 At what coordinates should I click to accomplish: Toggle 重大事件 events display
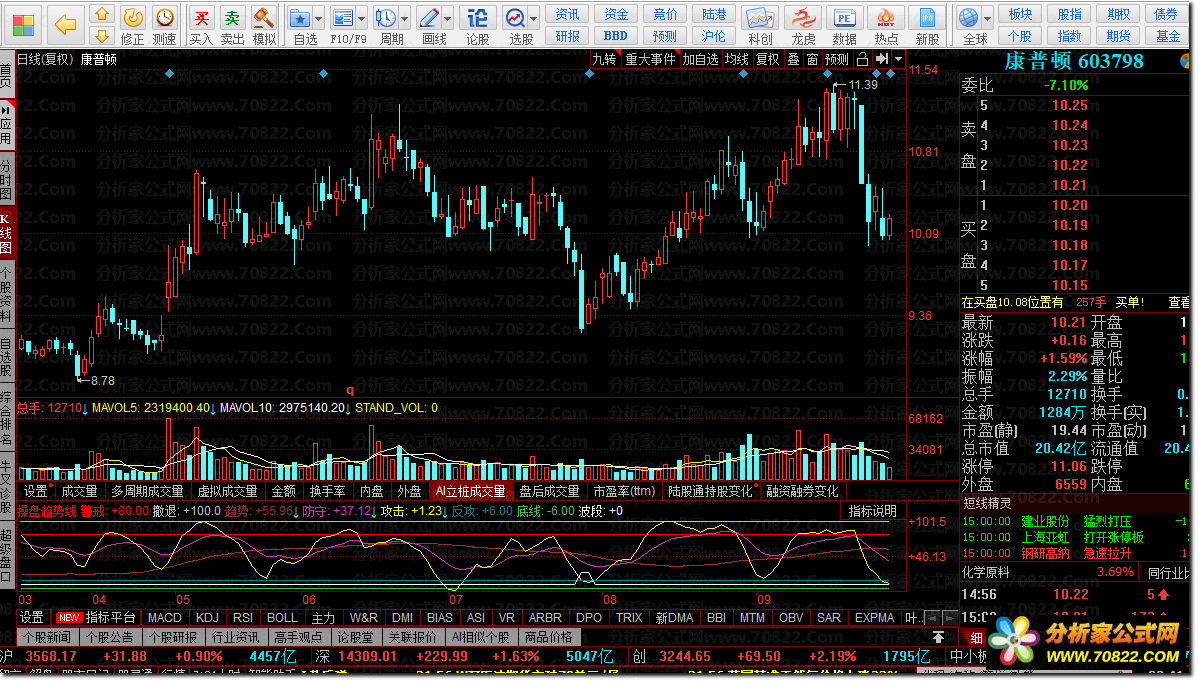pyautogui.click(x=650, y=59)
